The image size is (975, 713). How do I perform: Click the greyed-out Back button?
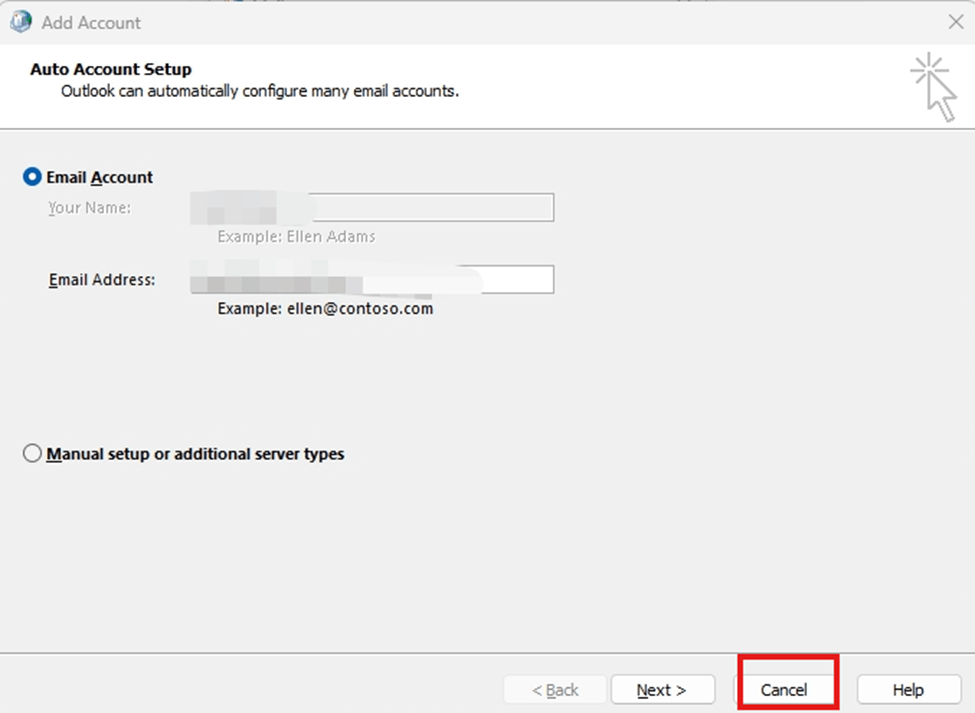tap(555, 689)
